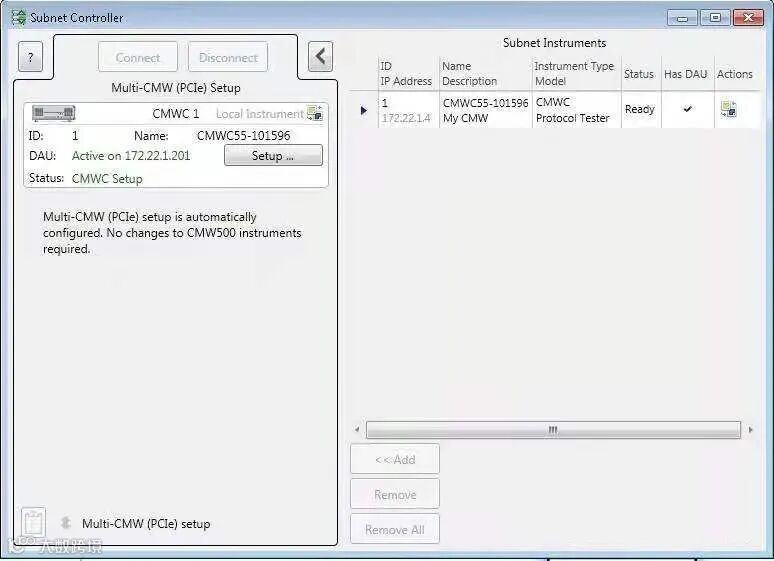Click the 'Multi-CMW (PCIe) Setup' heading

176,88
